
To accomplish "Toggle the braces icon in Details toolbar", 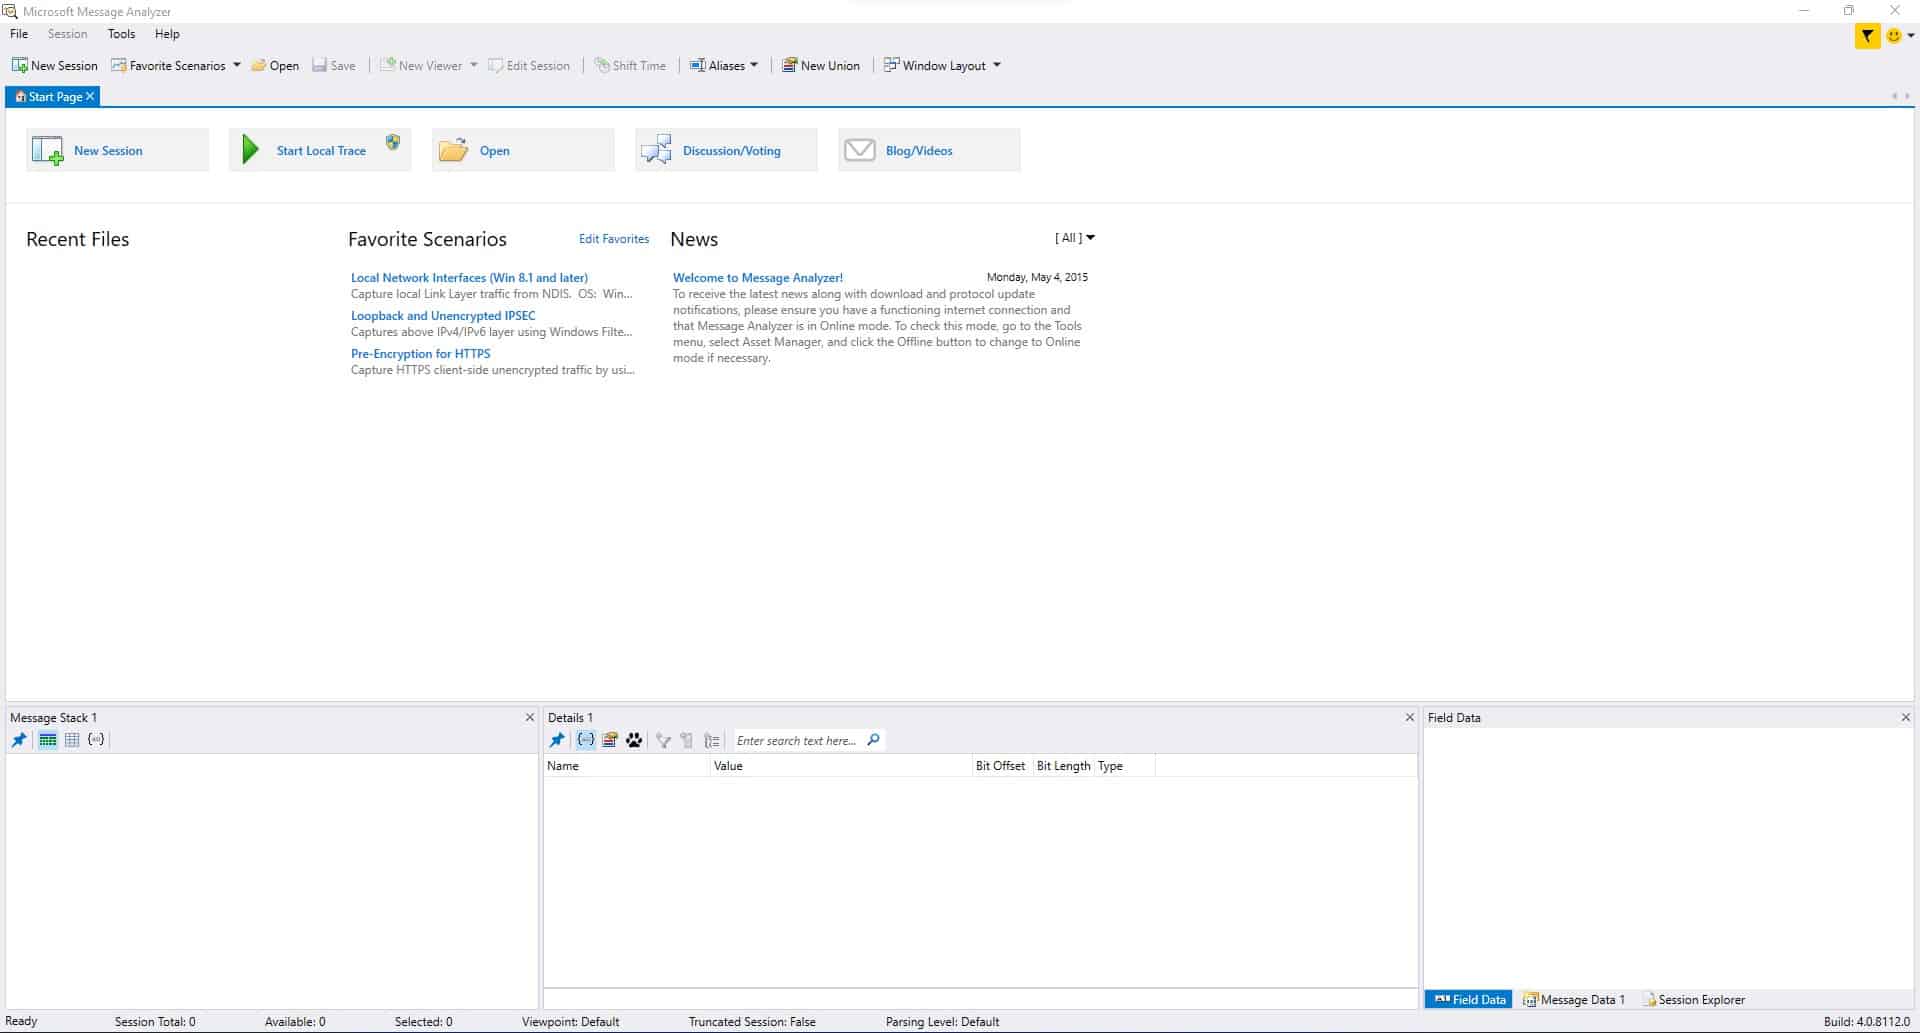I will tap(586, 741).
